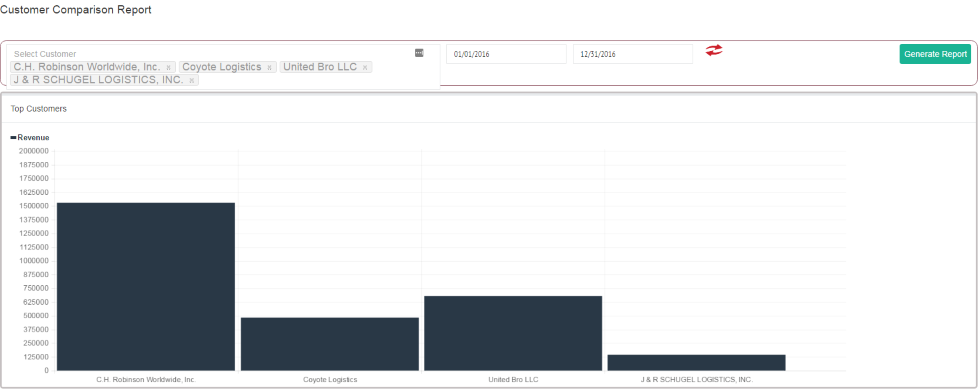Viewport: 980px width, 391px height.
Task: Click the C.H. Robinson Worldwide, Inc. axis label
Action: [146, 379]
